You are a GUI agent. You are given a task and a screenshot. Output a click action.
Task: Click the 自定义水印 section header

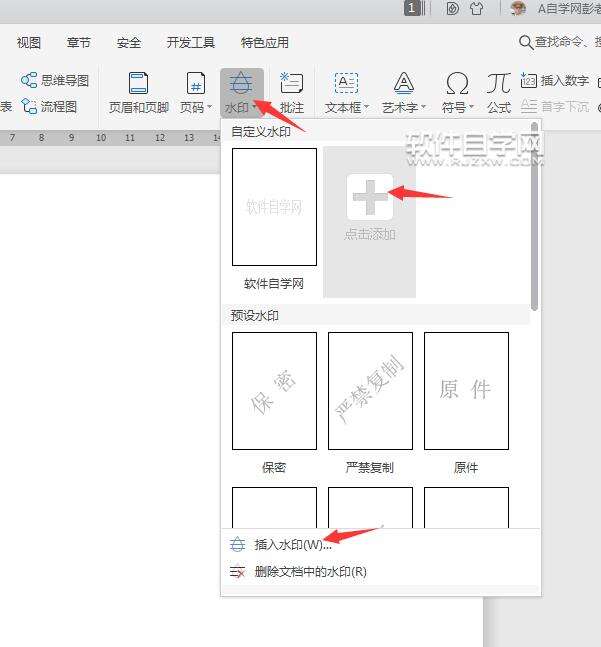(261, 132)
